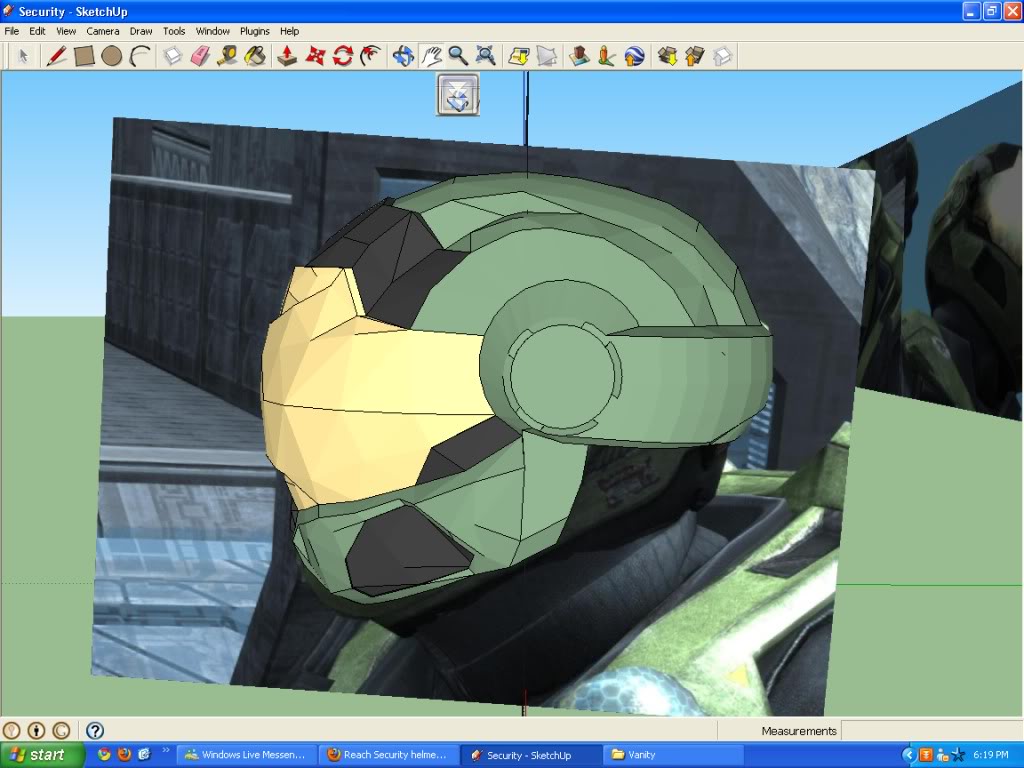Select the Arc tool
The width and height of the screenshot is (1024, 768).
[x=139, y=56]
